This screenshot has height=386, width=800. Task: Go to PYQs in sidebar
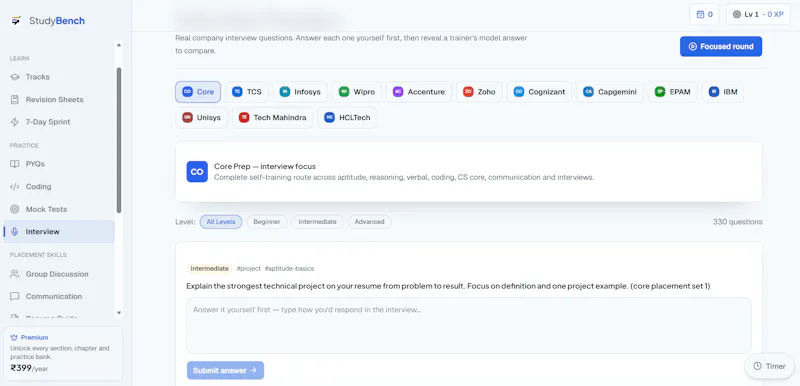tap(59, 164)
